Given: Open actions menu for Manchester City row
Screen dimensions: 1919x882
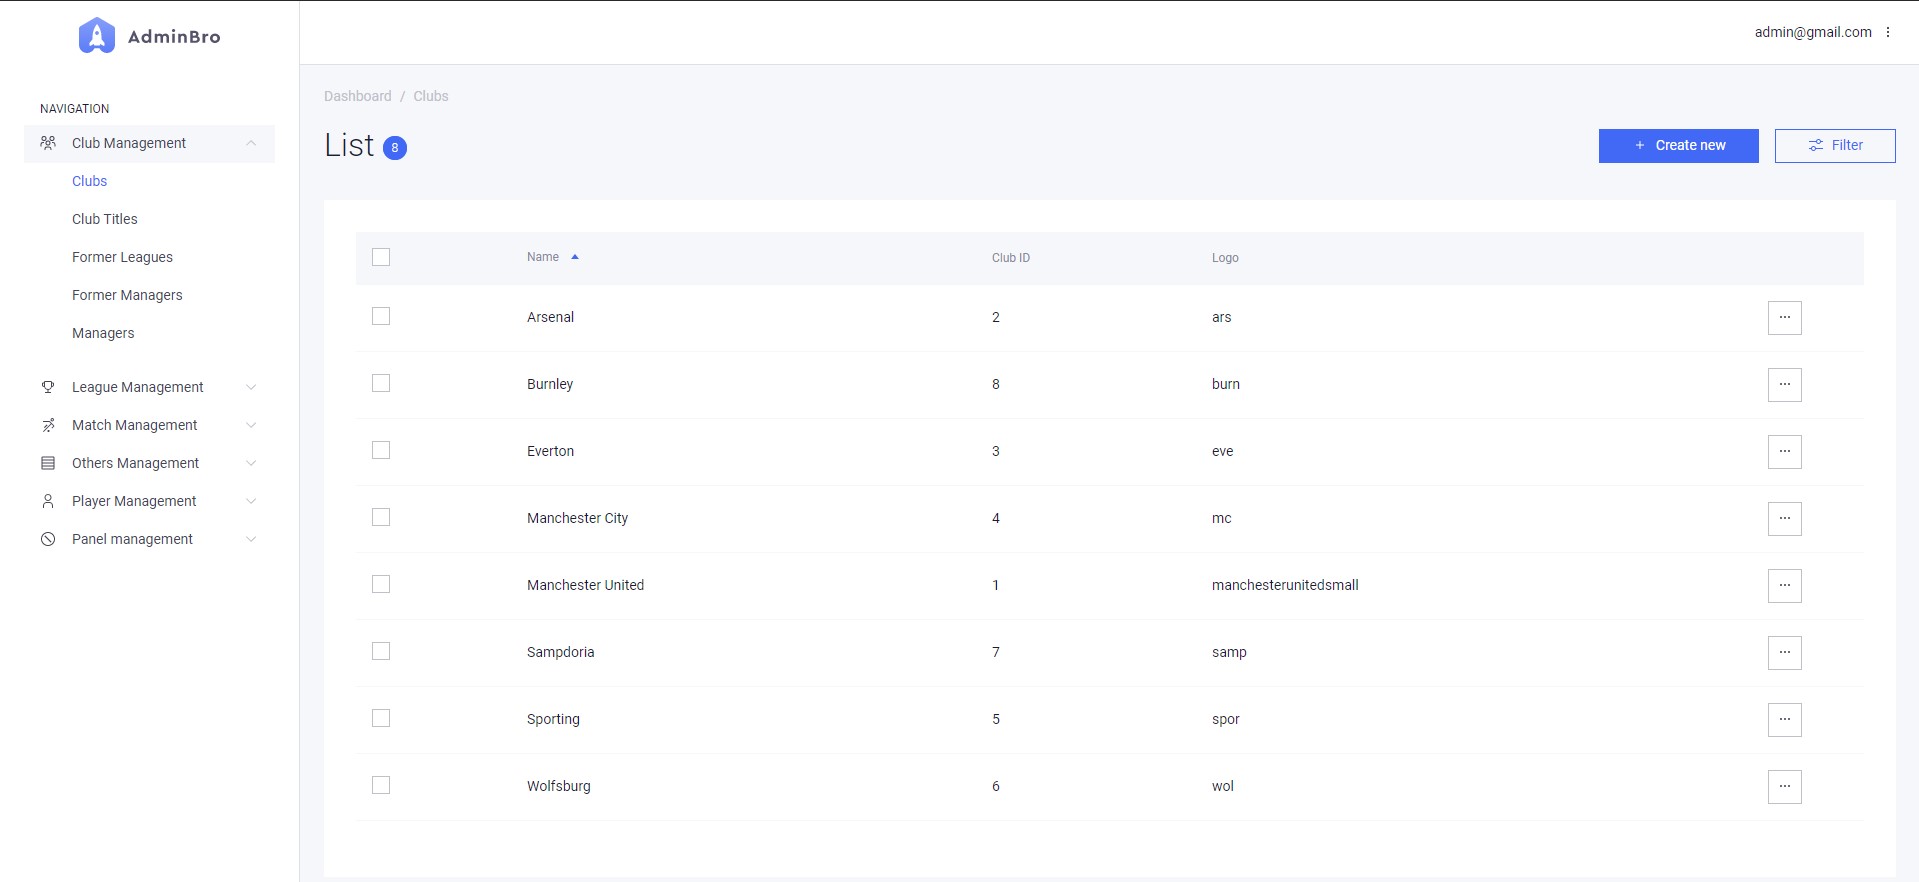Looking at the screenshot, I should pyautogui.click(x=1785, y=519).
